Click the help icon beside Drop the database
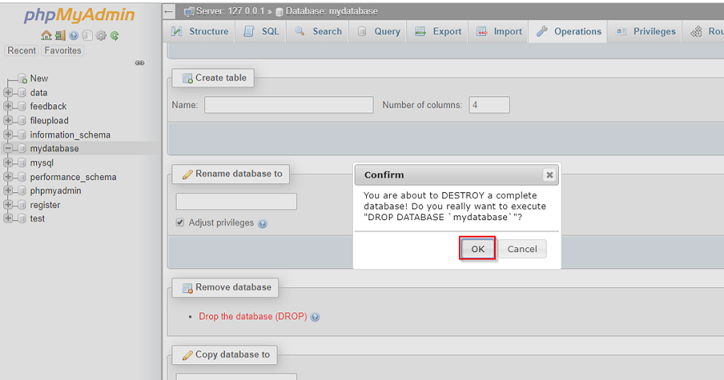The height and width of the screenshot is (380, 724). [315, 317]
